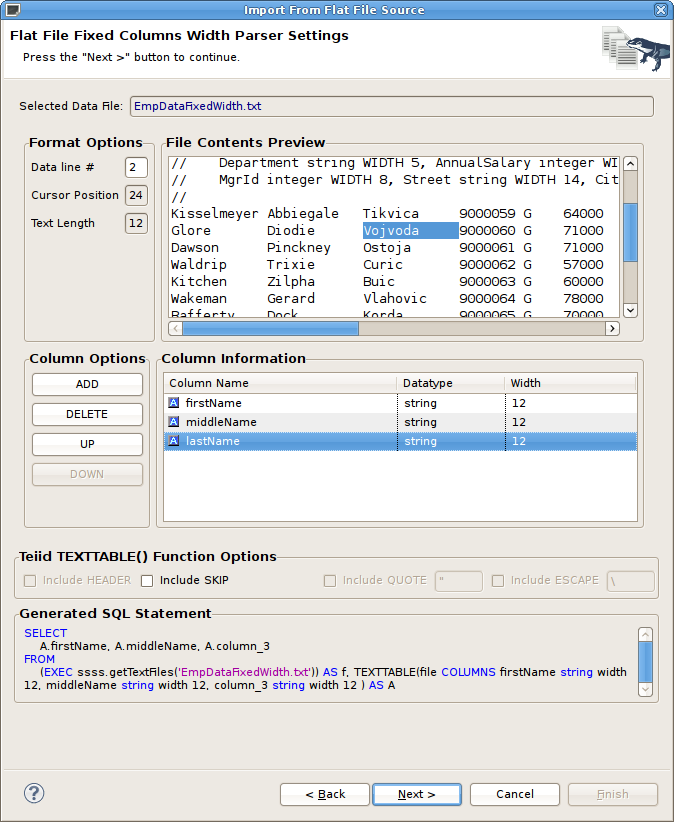Image resolution: width=674 pixels, height=822 pixels.
Task: Close the Import From Flat File dialog
Action: 661,10
